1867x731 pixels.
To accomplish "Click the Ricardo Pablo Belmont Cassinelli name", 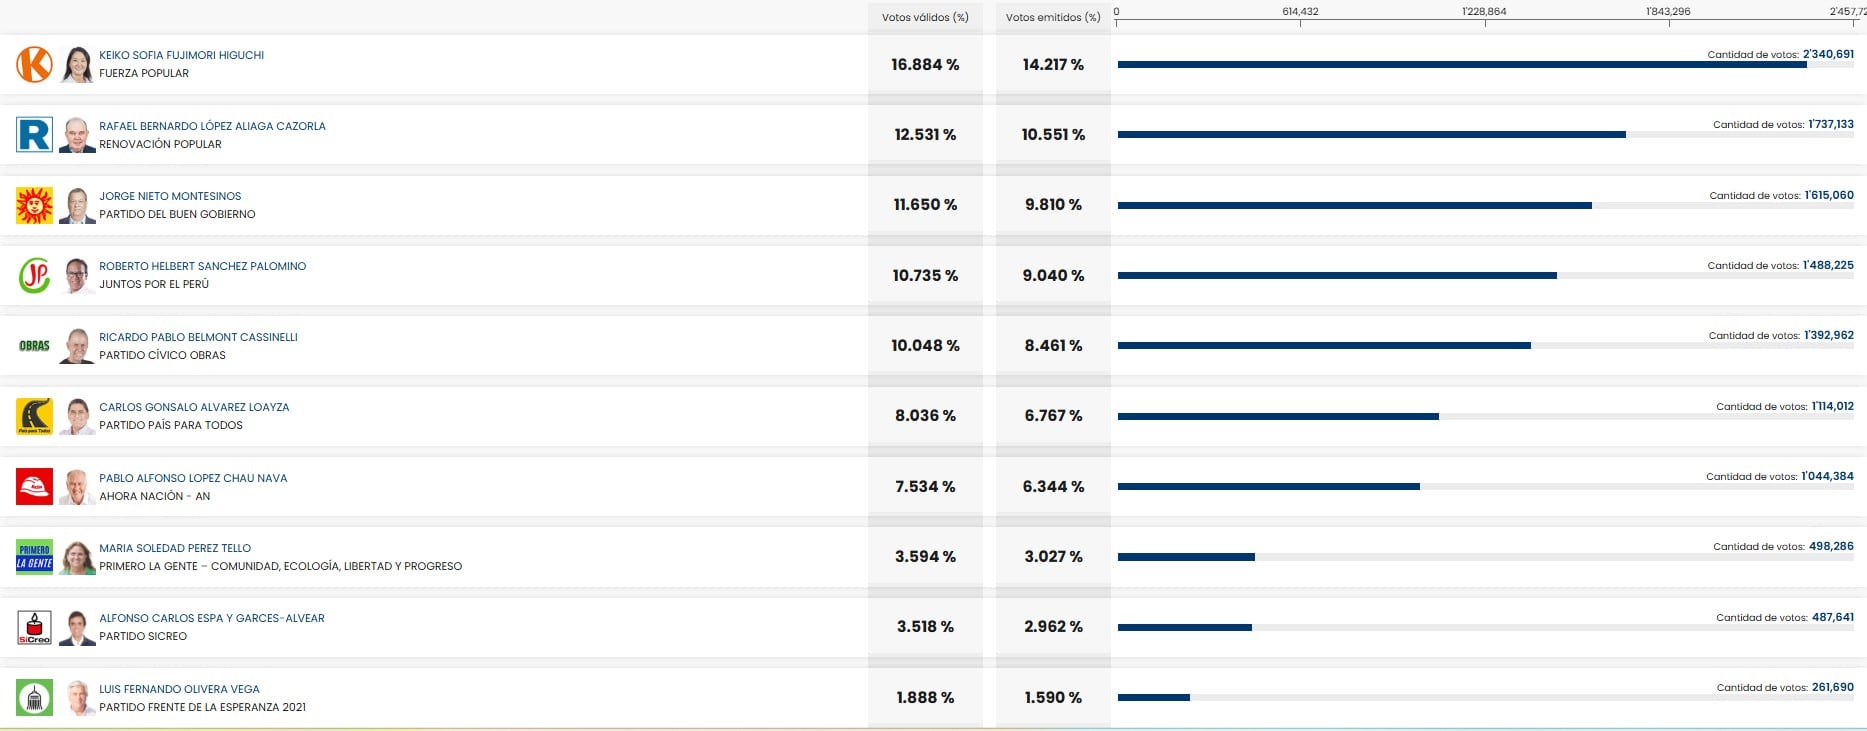I will click(x=198, y=337).
